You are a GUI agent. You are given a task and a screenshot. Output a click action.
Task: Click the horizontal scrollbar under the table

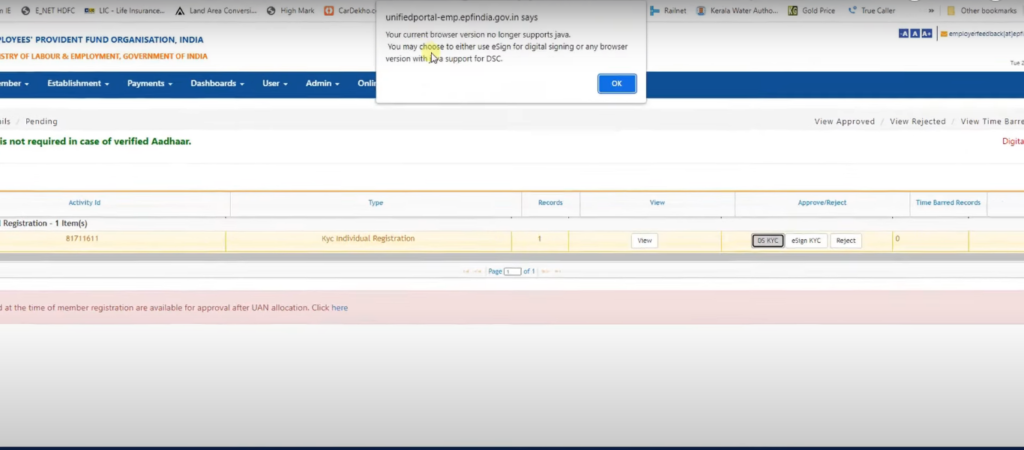click(x=512, y=257)
